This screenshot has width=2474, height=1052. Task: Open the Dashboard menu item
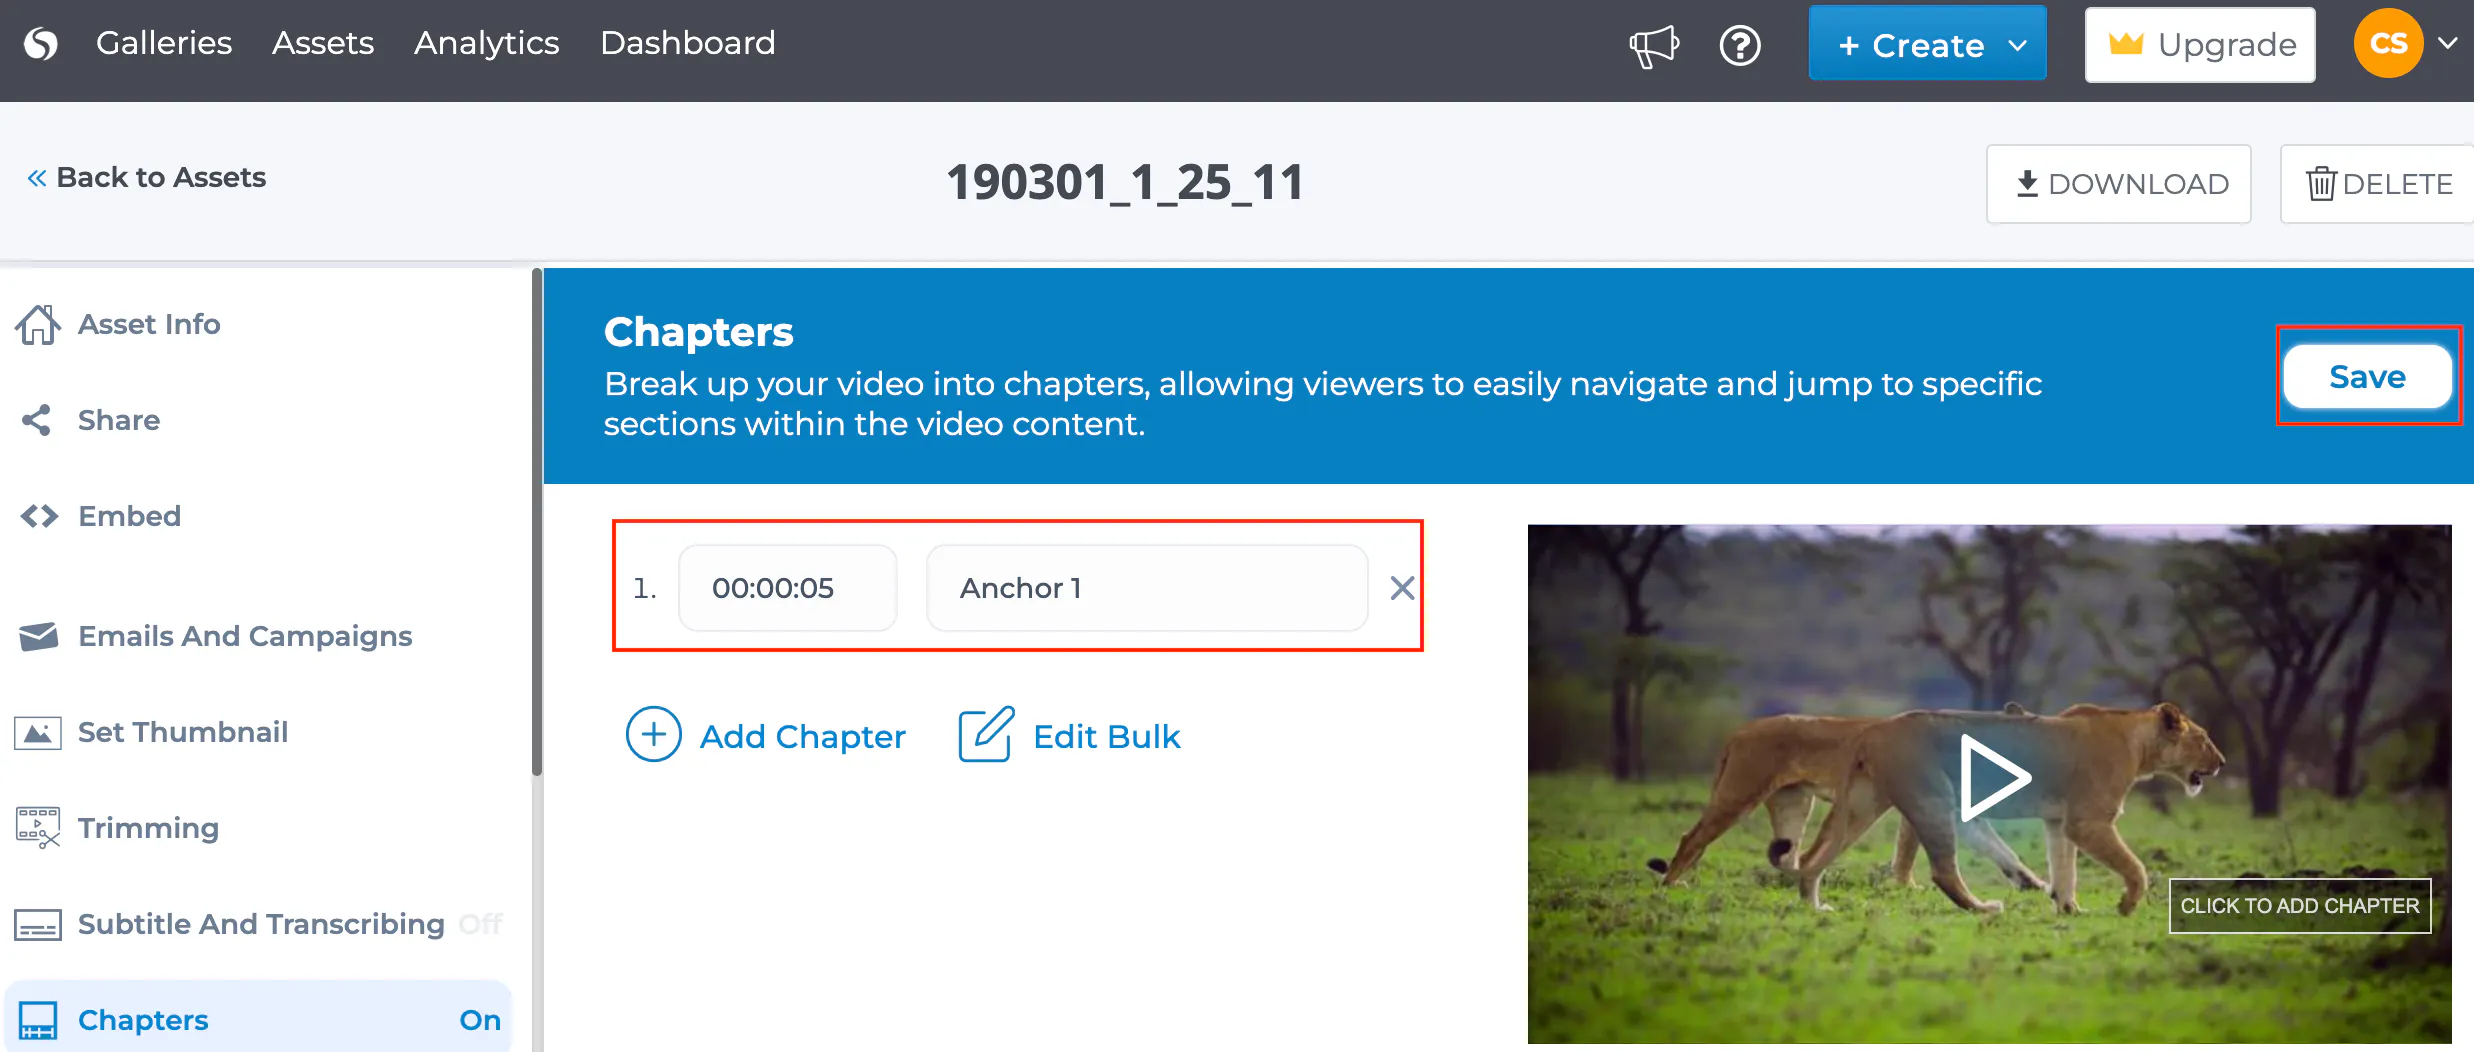click(688, 43)
